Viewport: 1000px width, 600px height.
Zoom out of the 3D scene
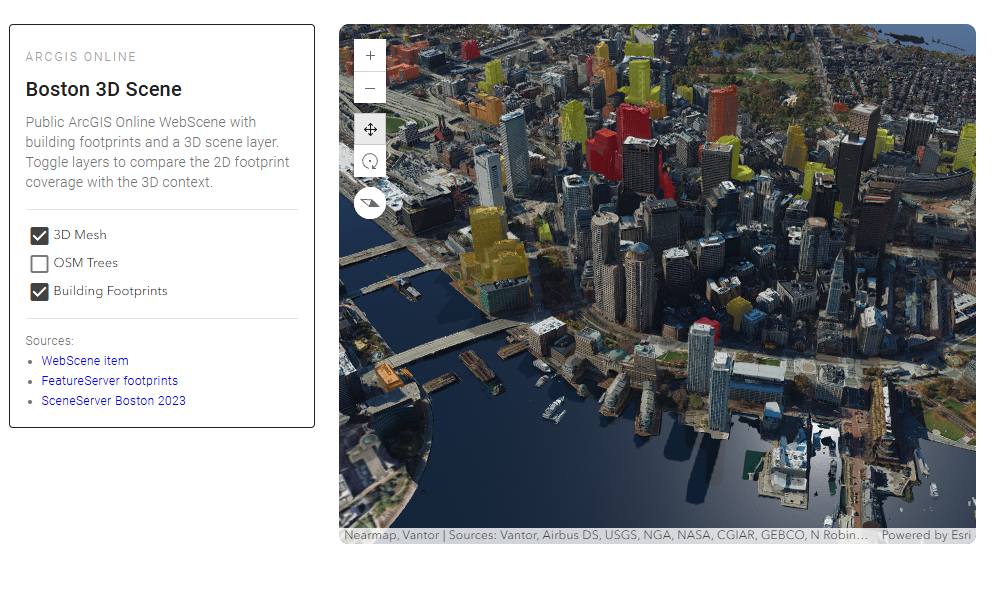[x=370, y=88]
